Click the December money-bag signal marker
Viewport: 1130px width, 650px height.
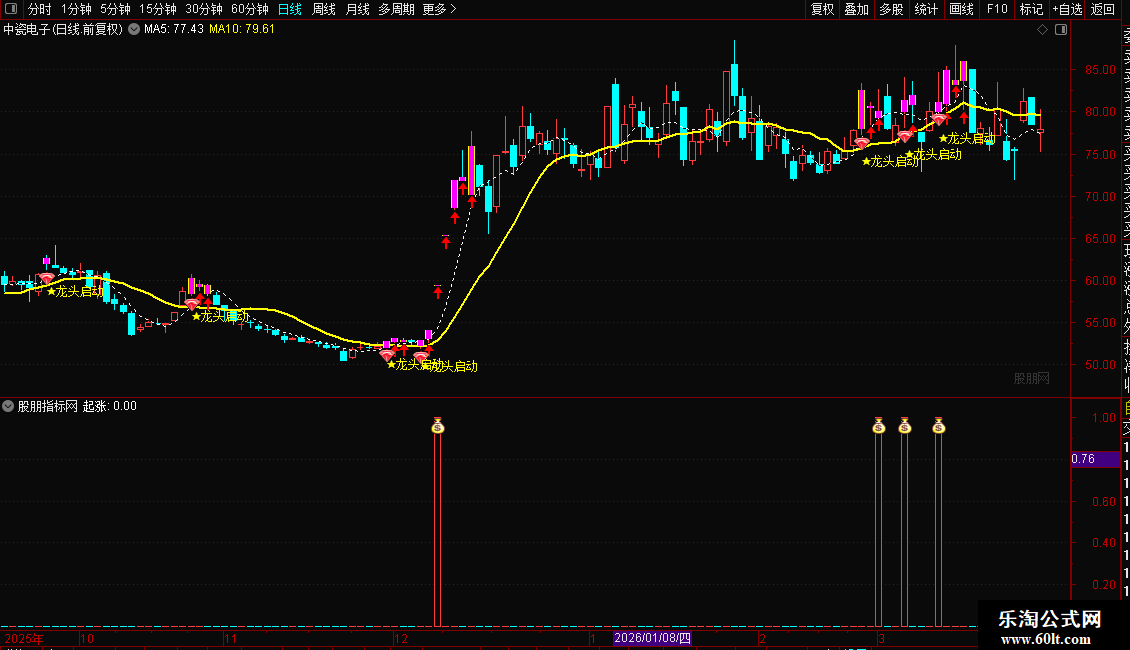click(437, 426)
